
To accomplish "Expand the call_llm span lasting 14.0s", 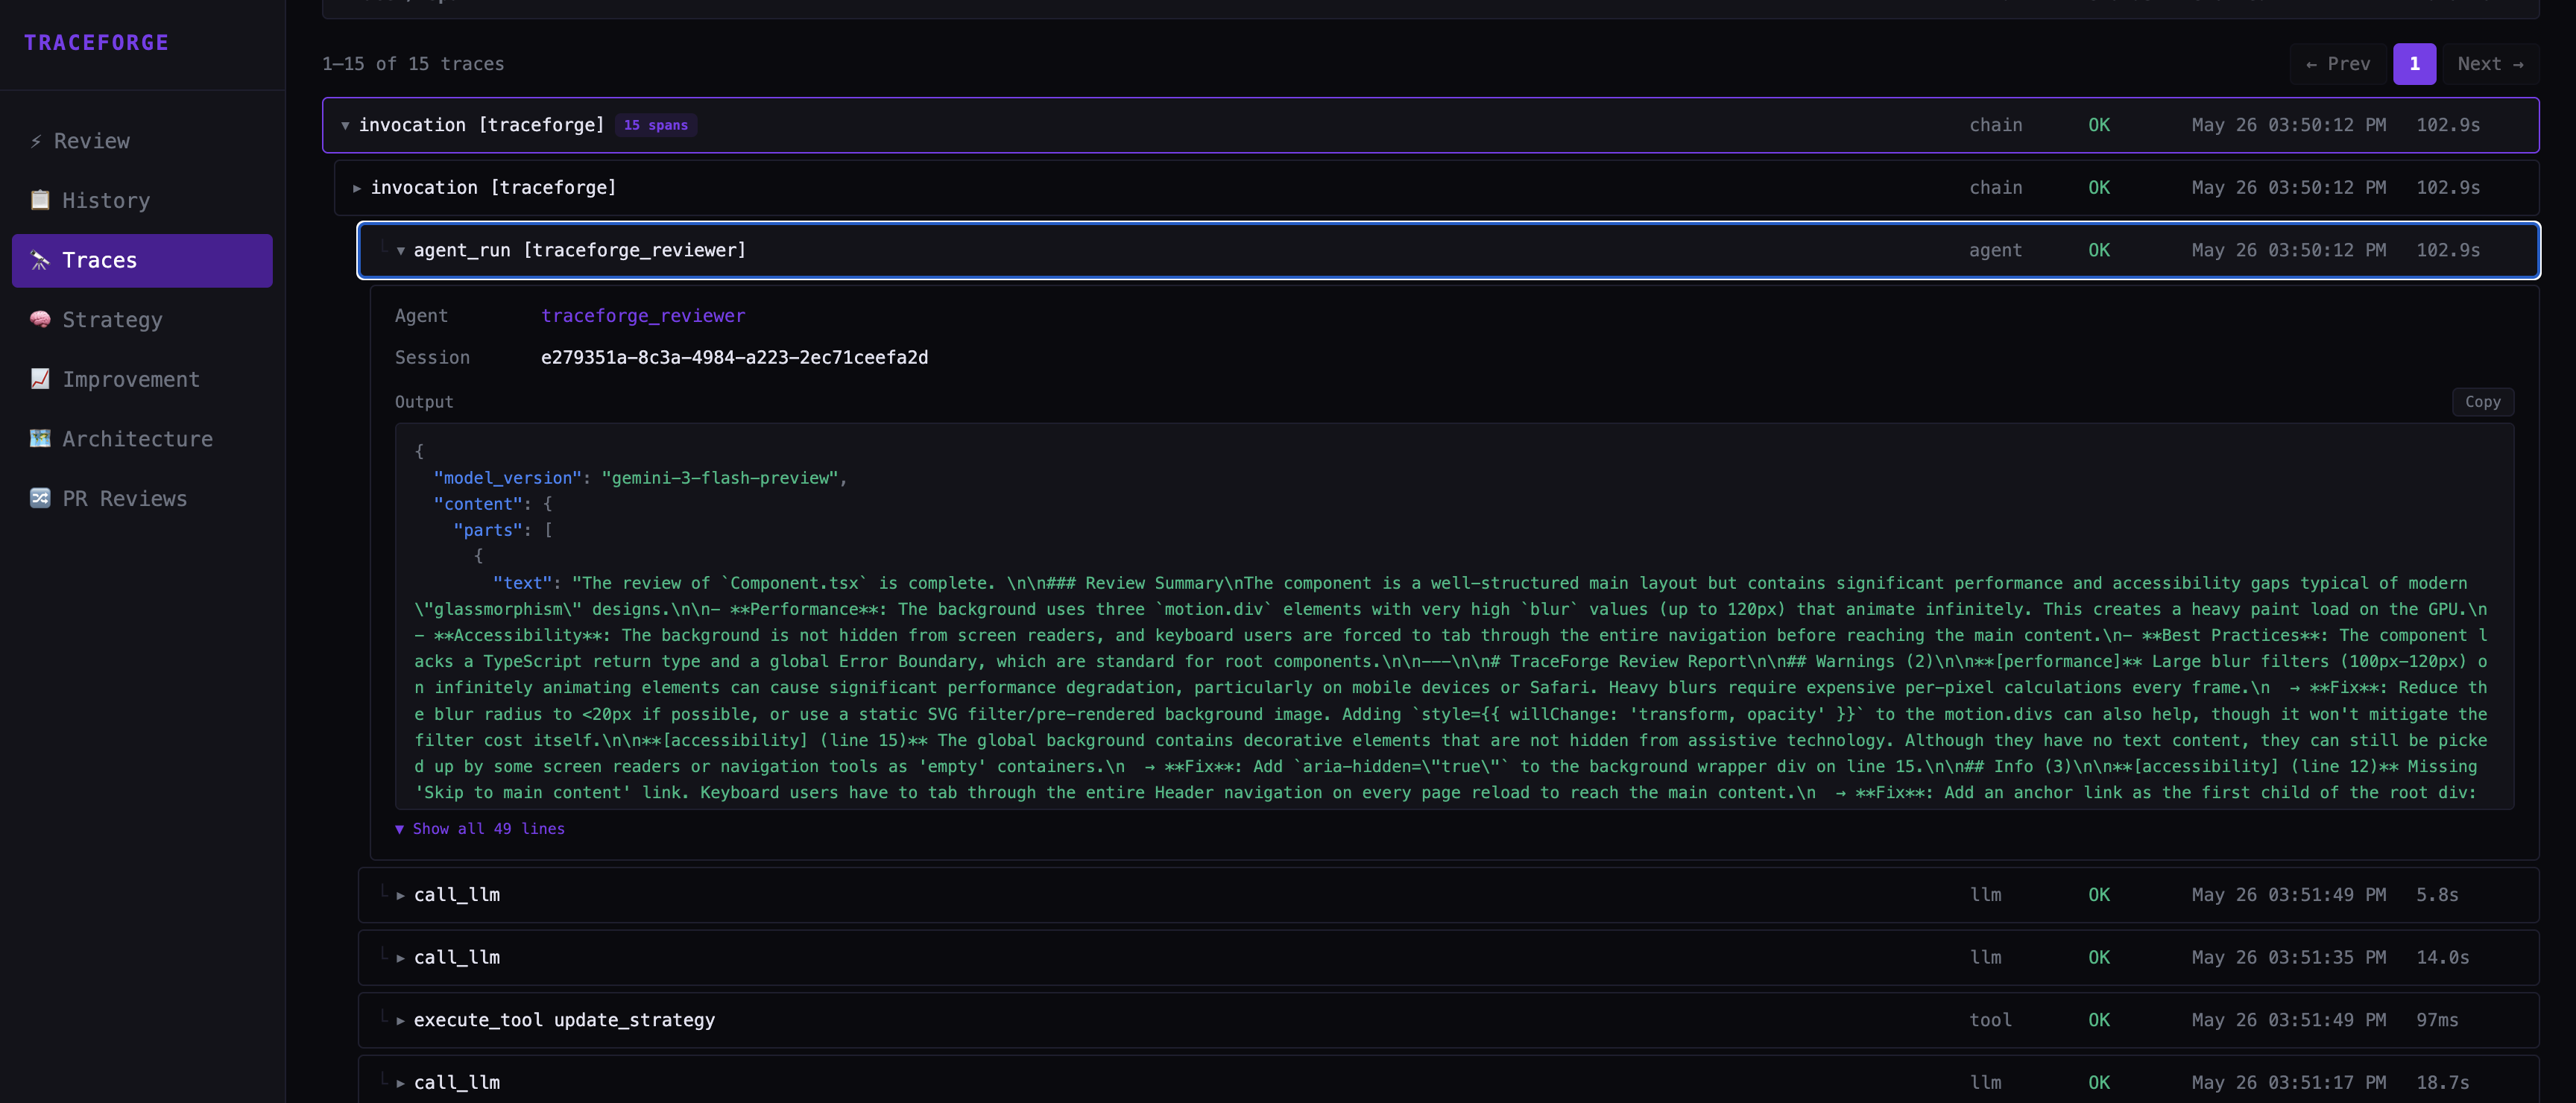I will (1448, 958).
